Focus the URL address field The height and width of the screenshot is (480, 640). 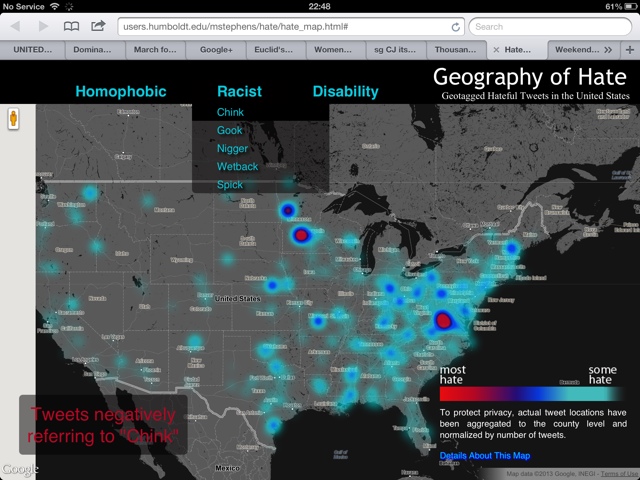(x=291, y=27)
